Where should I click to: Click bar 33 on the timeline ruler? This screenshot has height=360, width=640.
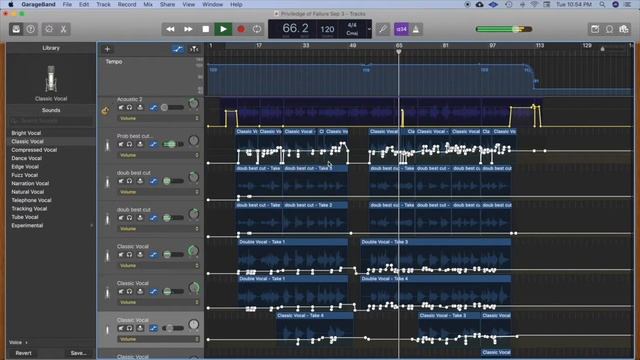[306, 46]
